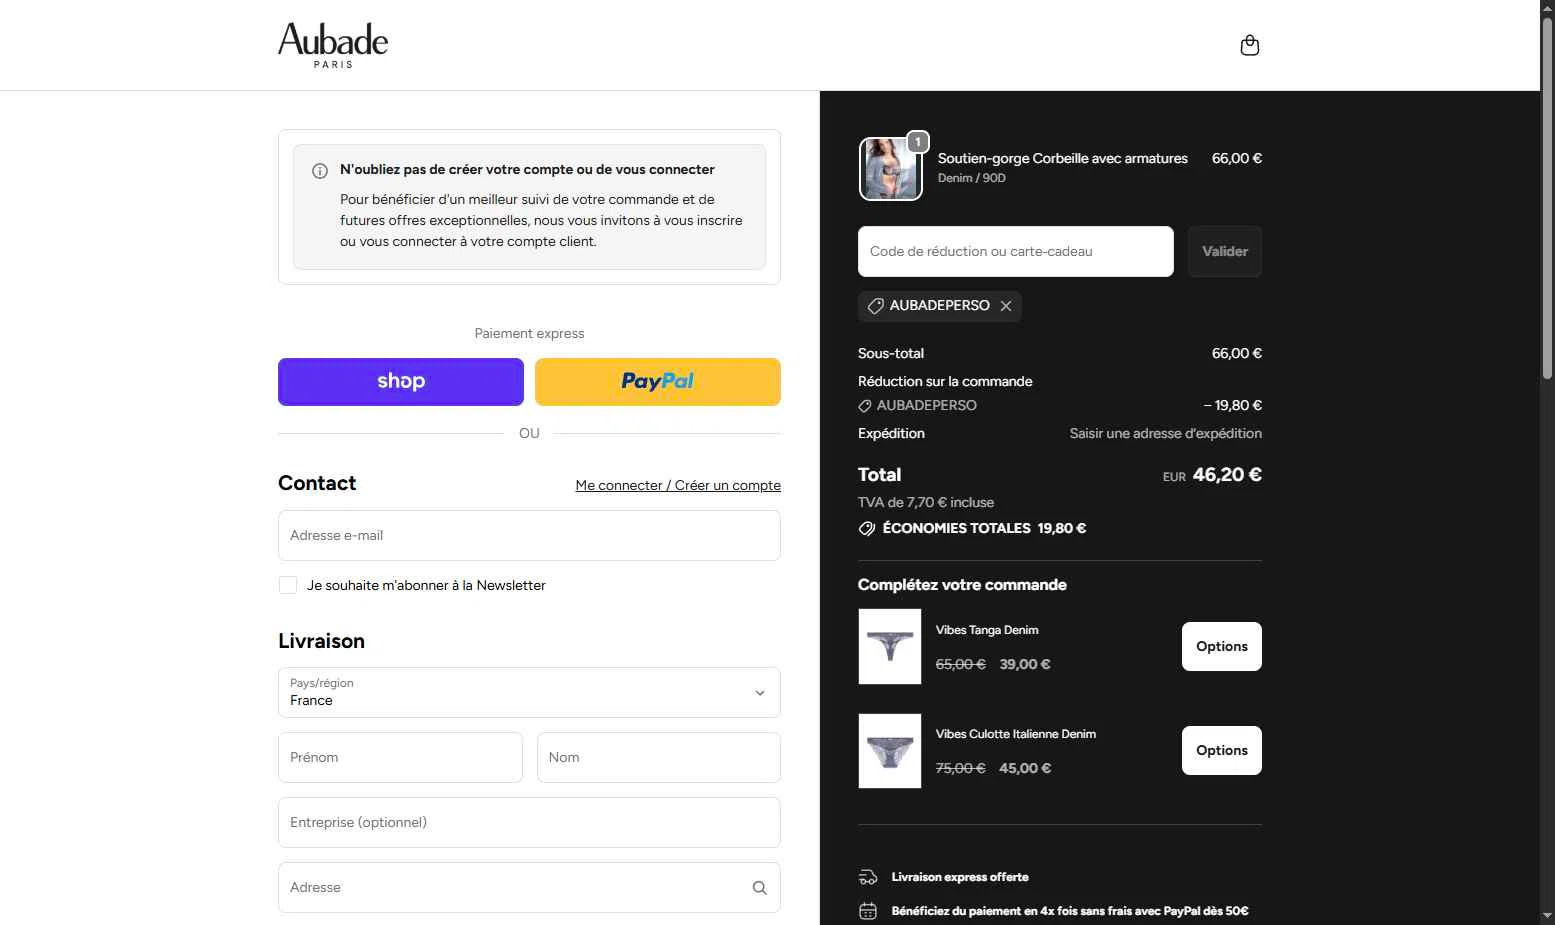Click Valider to apply discount code
The height and width of the screenshot is (925, 1555).
point(1225,251)
